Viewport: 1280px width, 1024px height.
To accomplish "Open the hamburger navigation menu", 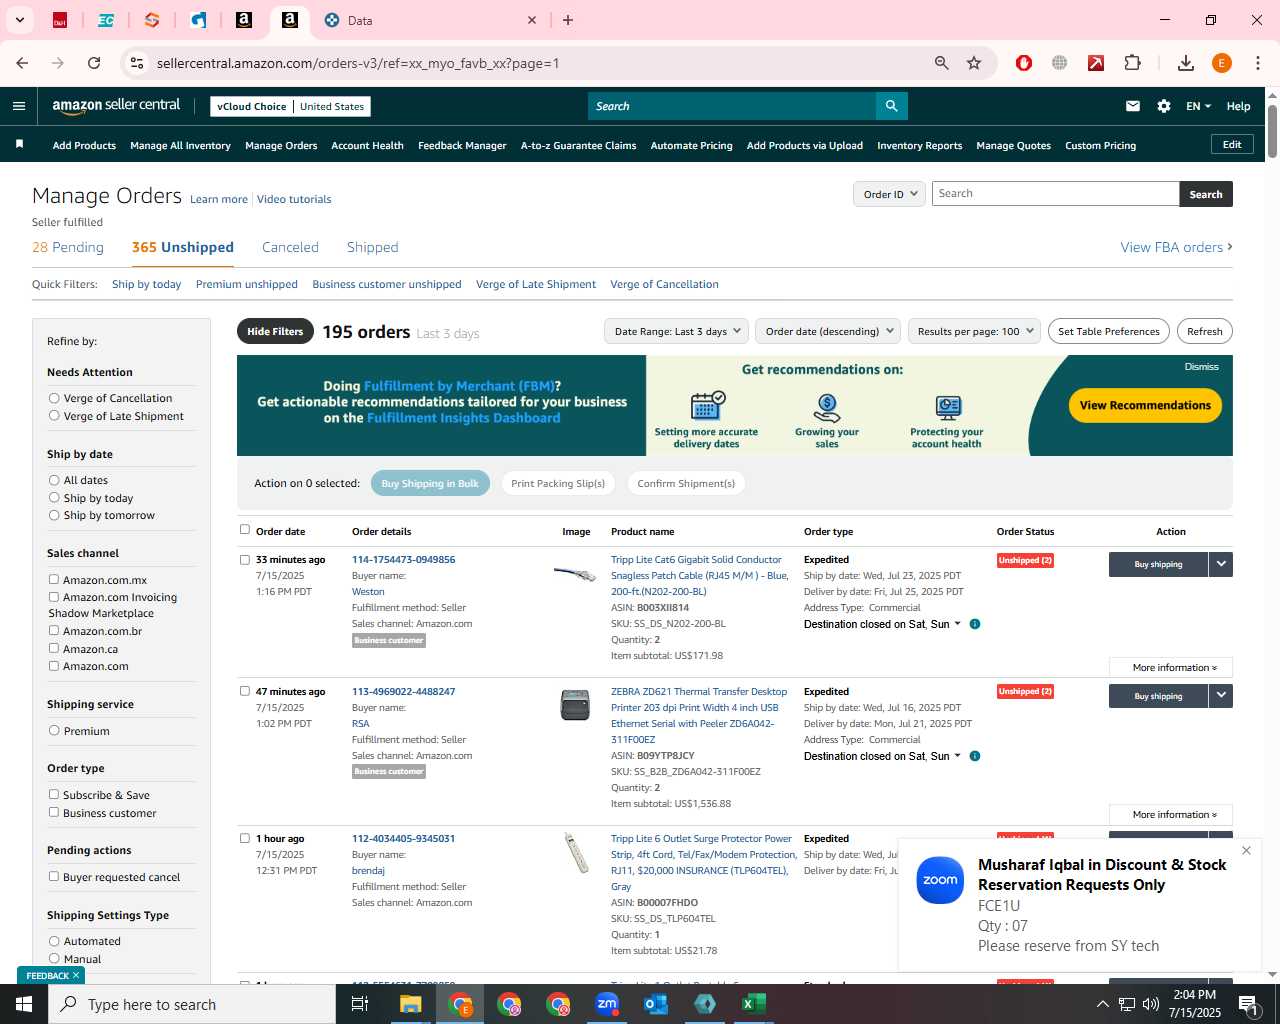I will click(x=19, y=106).
